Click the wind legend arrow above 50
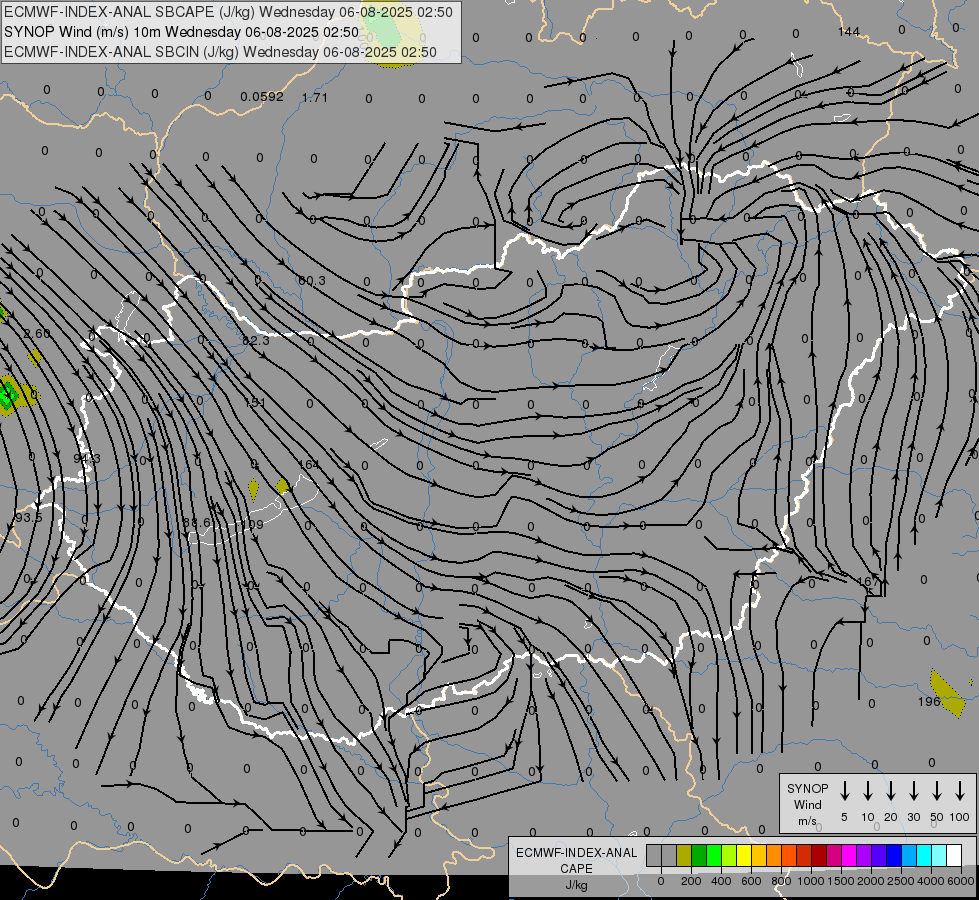The height and width of the screenshot is (900, 979). click(937, 791)
